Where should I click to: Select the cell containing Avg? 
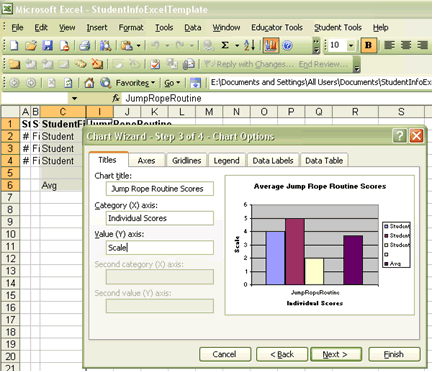[x=61, y=185]
